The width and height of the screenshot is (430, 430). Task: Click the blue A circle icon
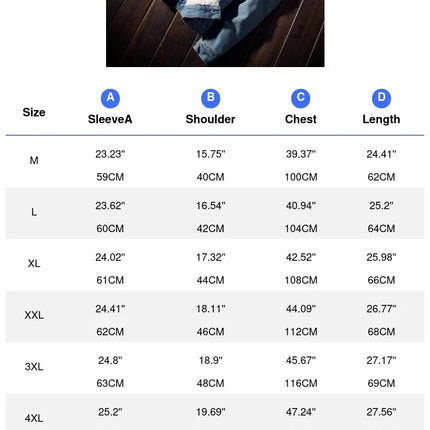click(x=110, y=98)
